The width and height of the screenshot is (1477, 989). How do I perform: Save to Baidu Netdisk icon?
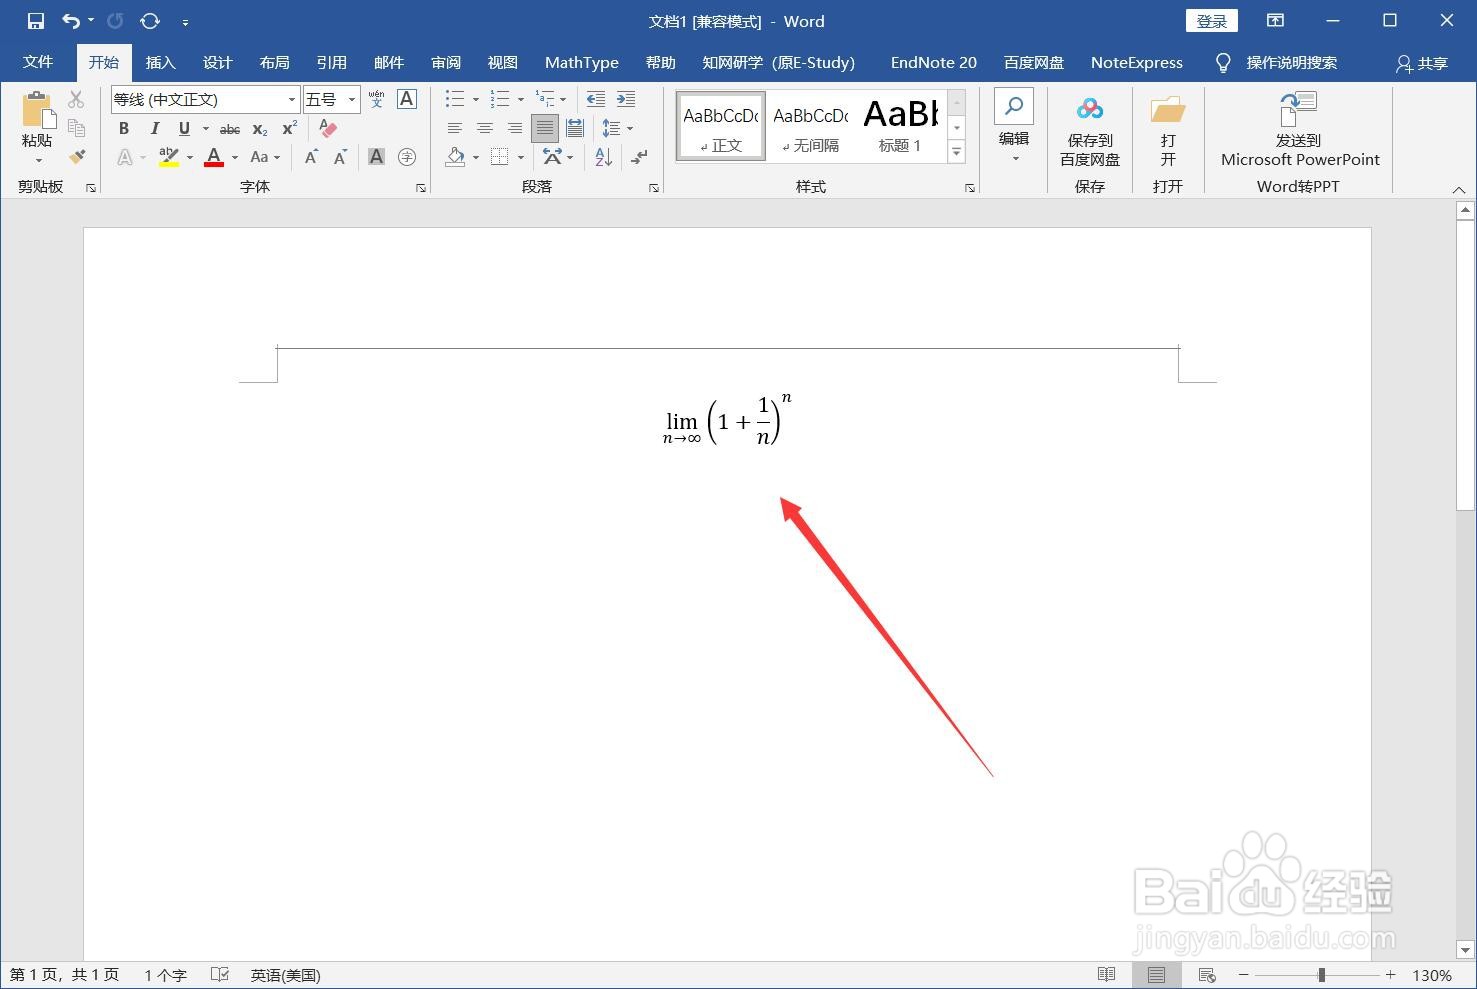(1089, 109)
